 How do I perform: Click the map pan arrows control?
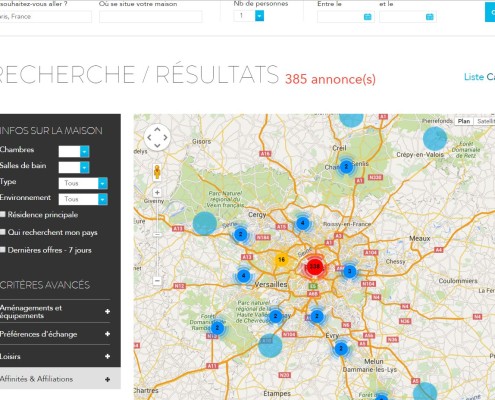point(157,137)
